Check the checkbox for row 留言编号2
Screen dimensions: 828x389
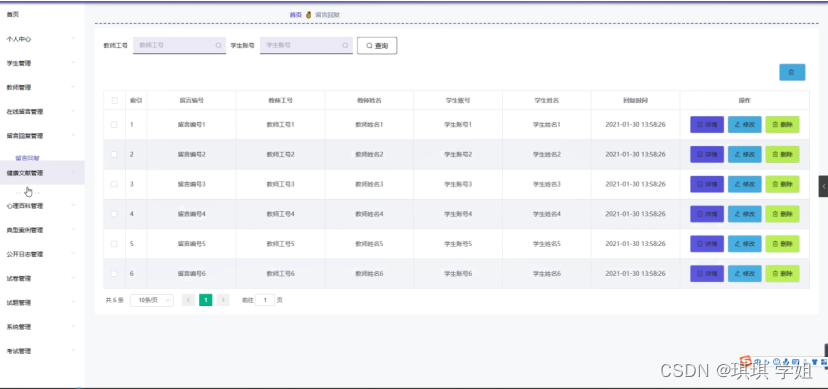pos(114,155)
